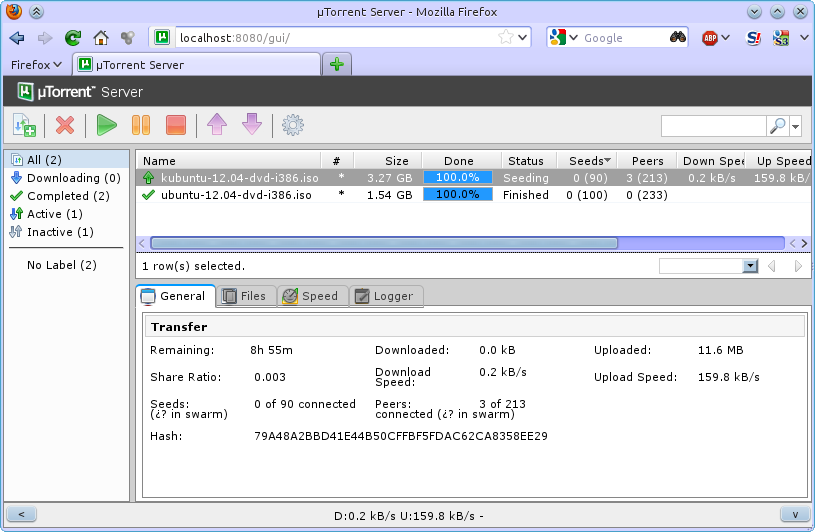Move torrent down the queue

click(x=252, y=125)
